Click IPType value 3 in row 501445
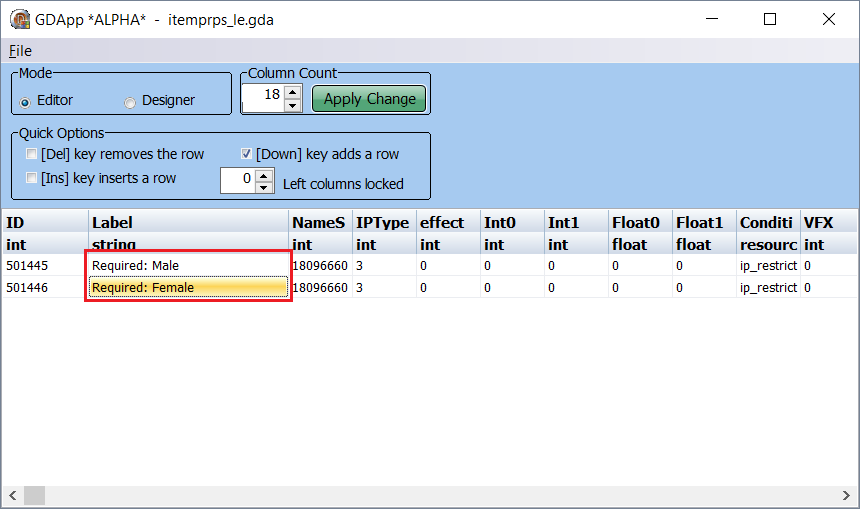The width and height of the screenshot is (860, 509). 384,265
